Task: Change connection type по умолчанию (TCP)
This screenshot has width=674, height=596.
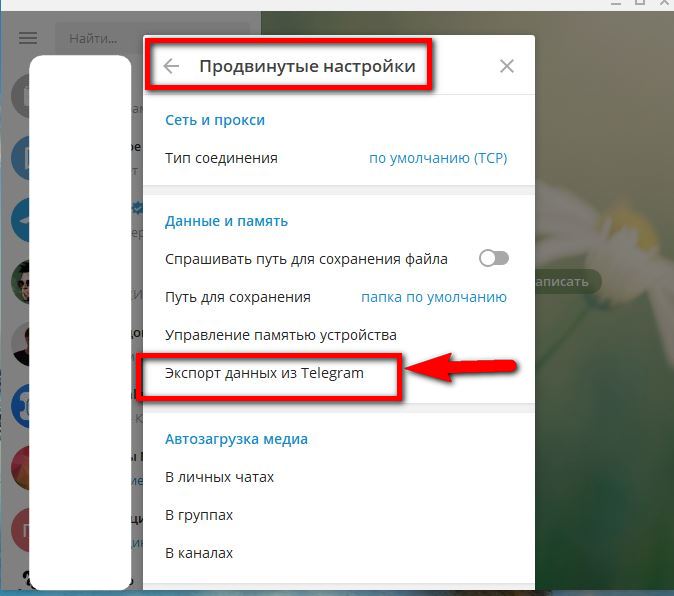Action: coord(438,158)
